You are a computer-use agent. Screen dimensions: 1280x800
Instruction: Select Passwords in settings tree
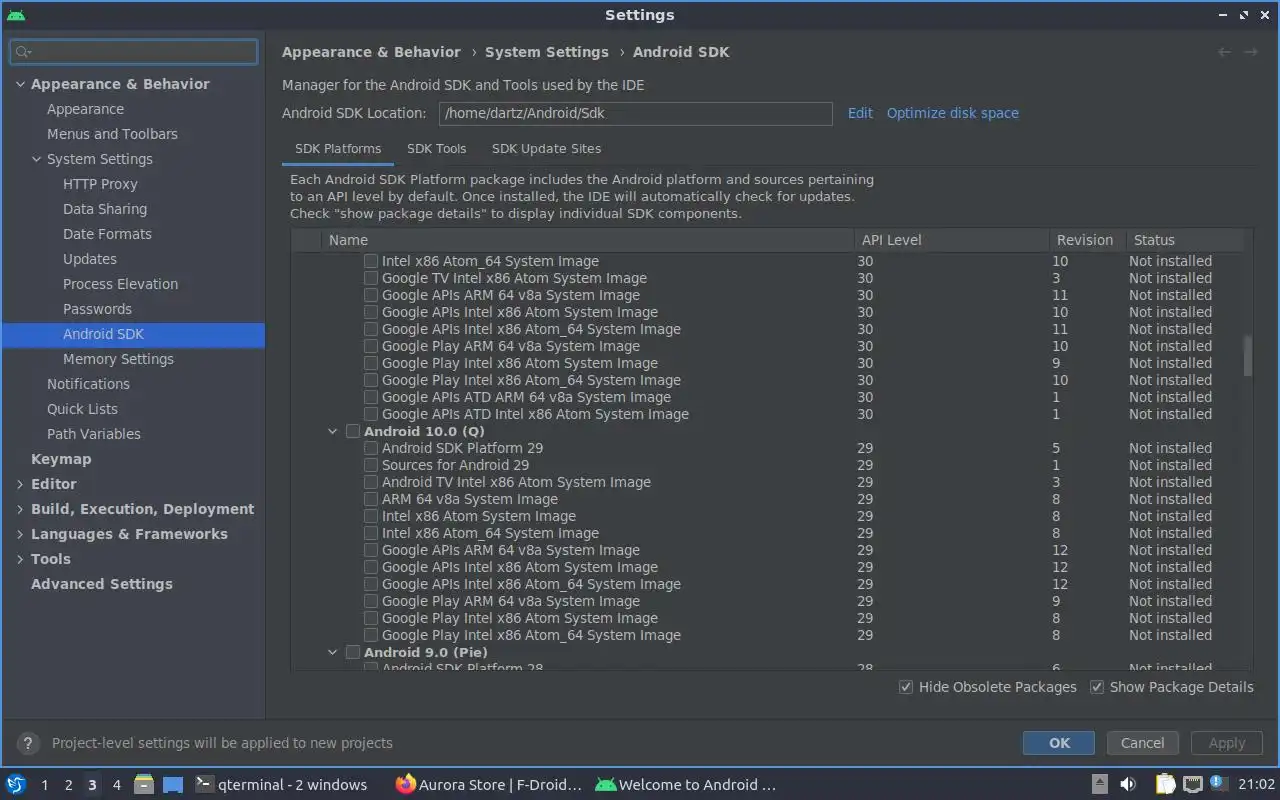[97, 309]
